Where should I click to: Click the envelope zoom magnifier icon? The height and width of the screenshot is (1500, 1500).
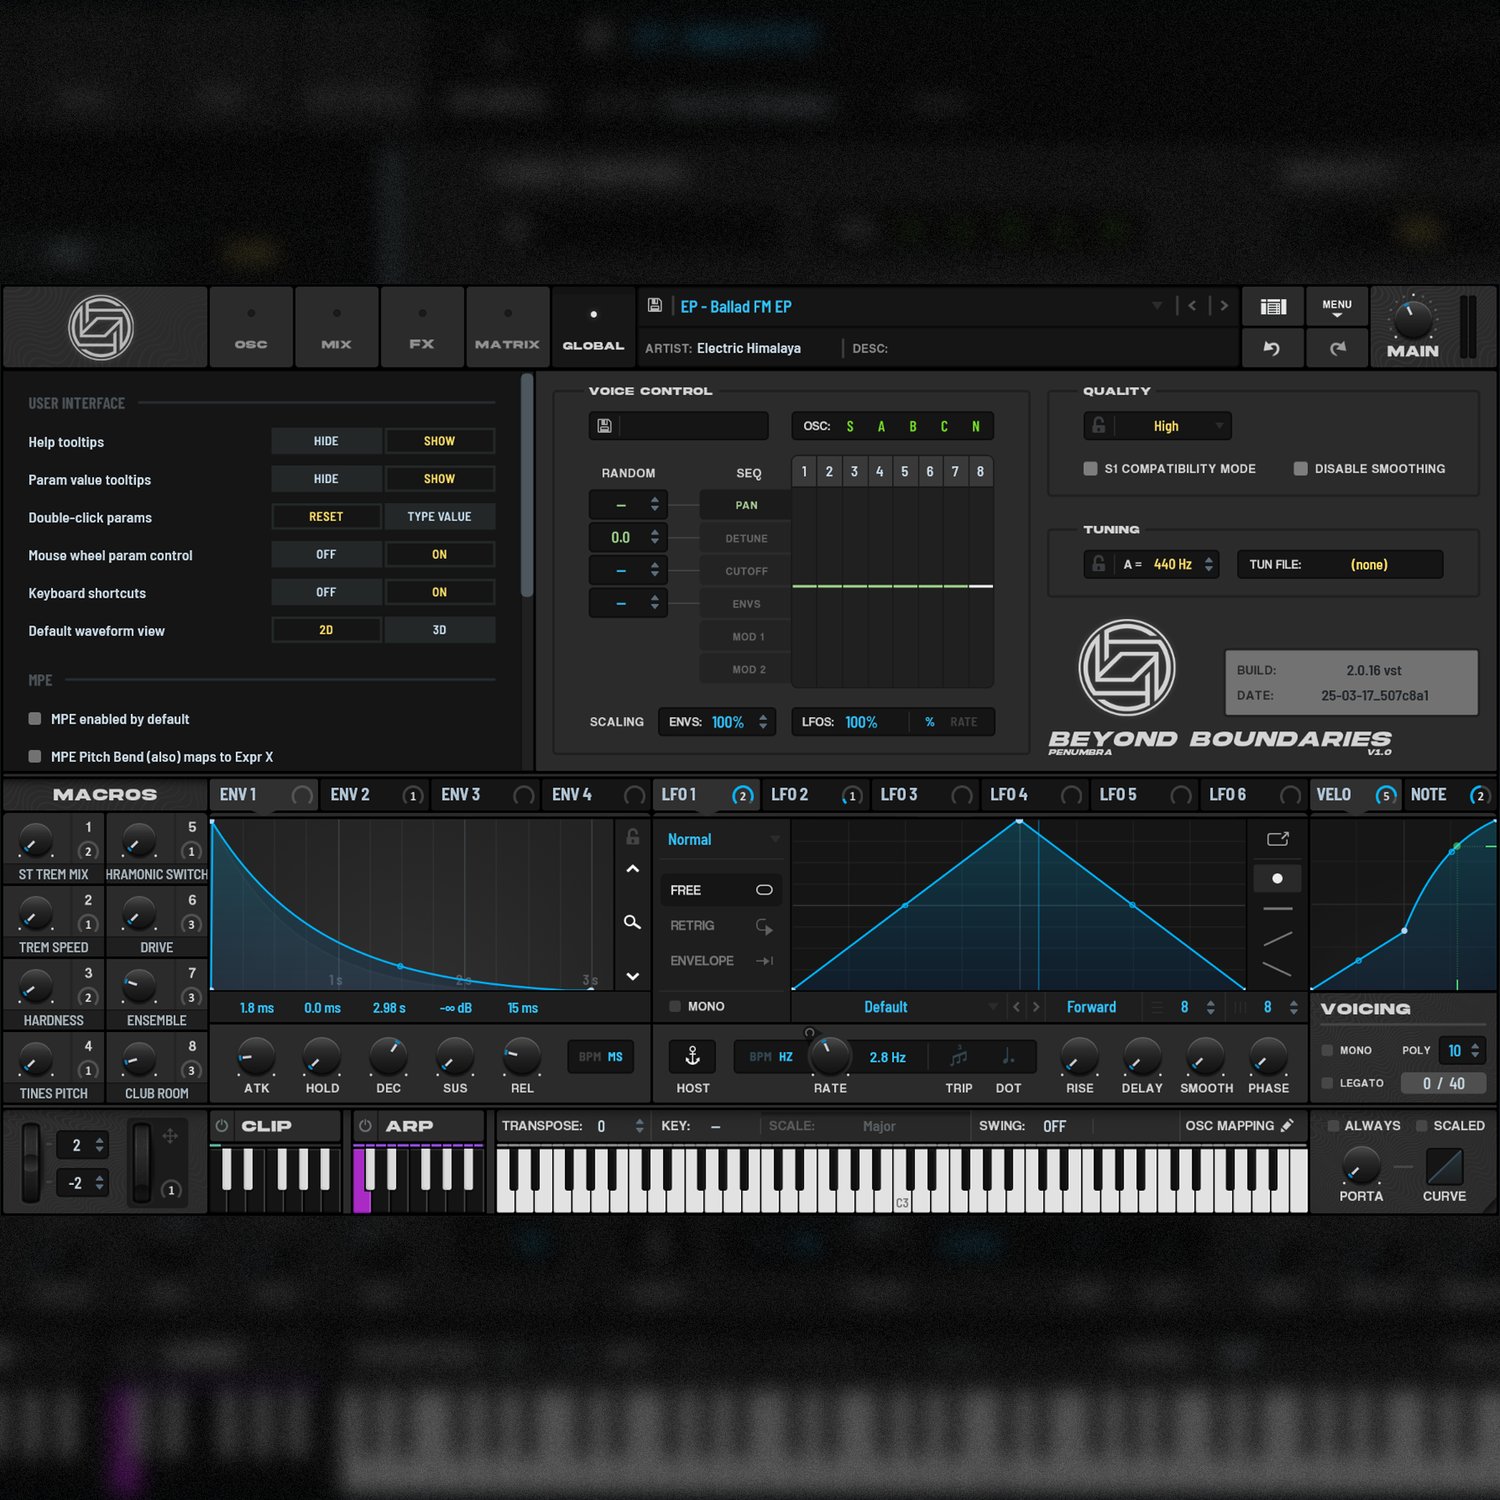click(x=632, y=922)
